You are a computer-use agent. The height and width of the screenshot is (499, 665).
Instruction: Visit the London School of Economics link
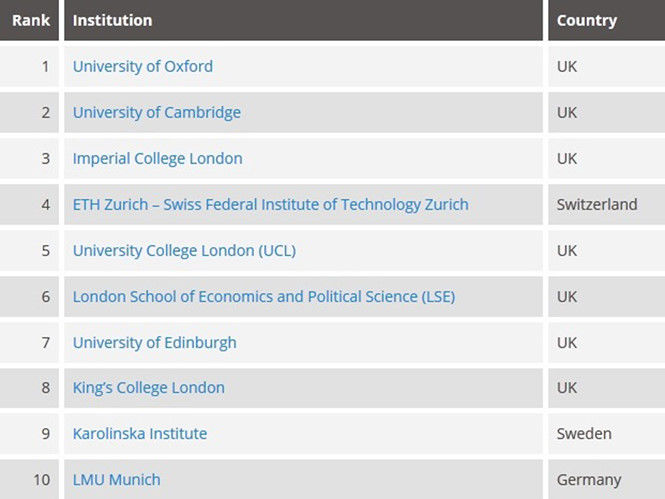(264, 296)
